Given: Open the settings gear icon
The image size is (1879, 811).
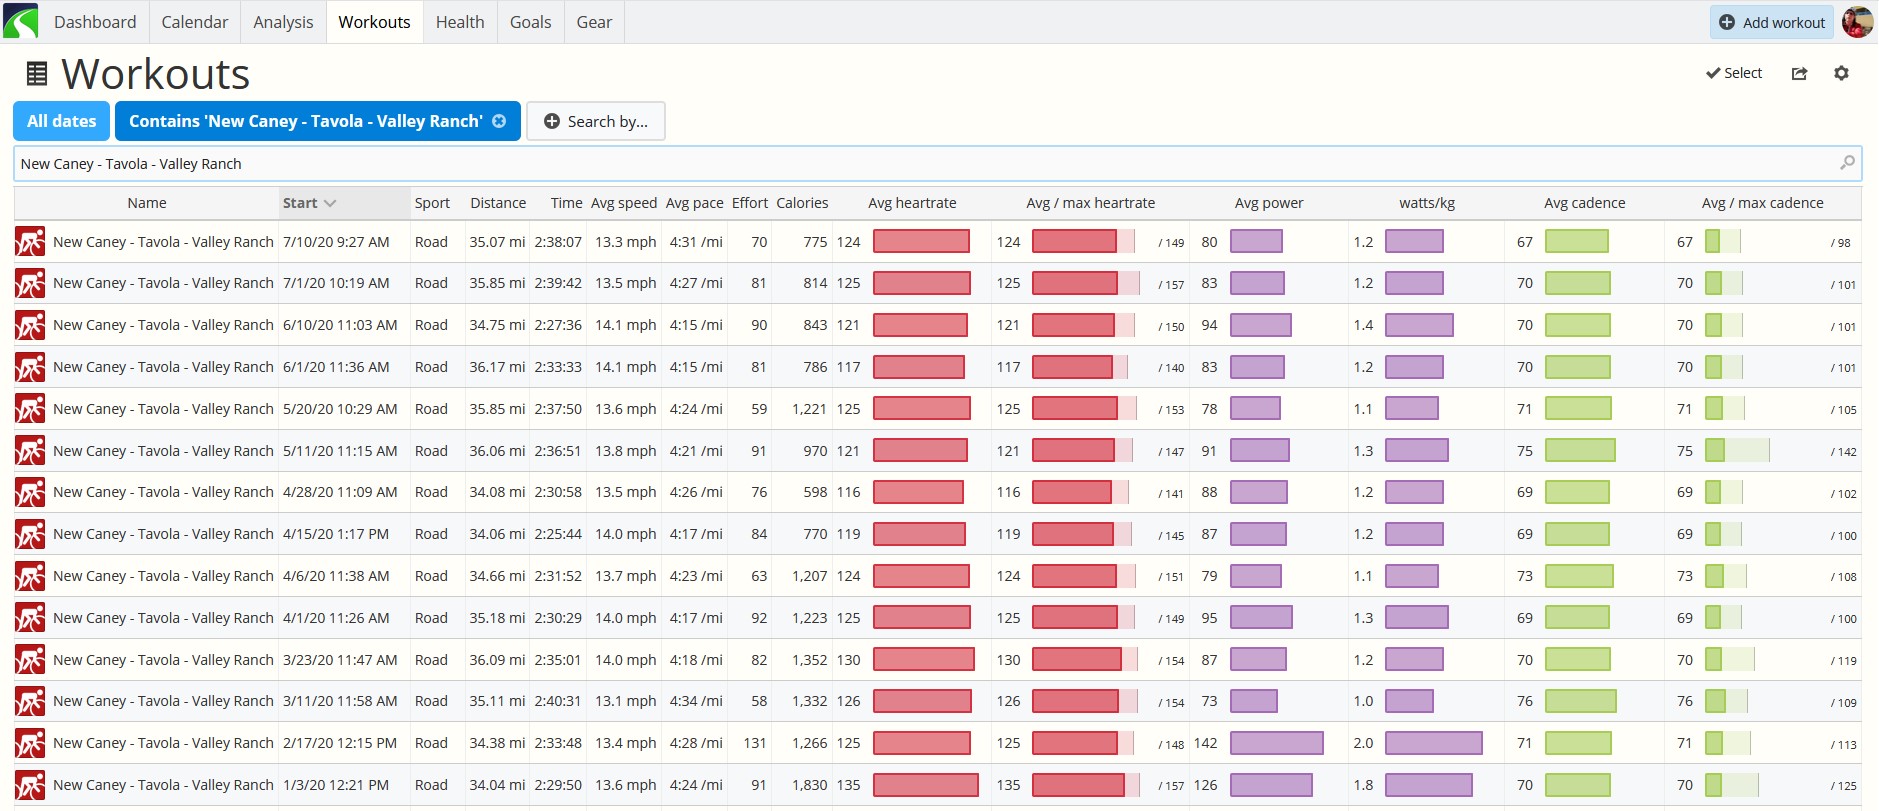Looking at the screenshot, I should tap(1841, 73).
